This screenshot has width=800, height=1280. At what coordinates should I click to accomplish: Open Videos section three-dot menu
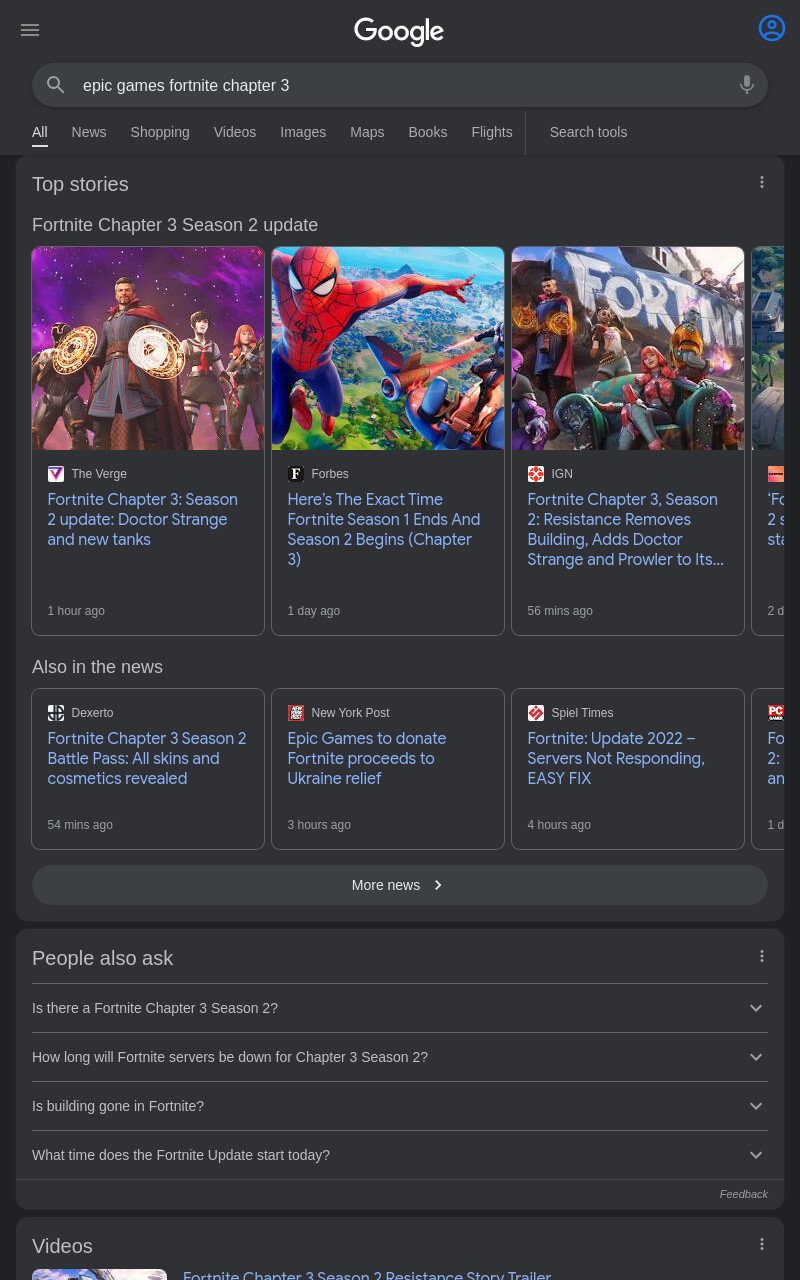(x=762, y=1244)
